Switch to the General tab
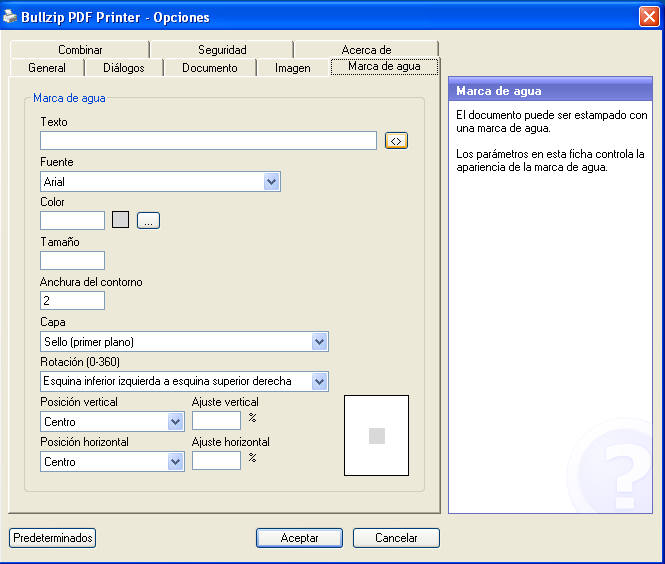665x564 pixels. 47,68
